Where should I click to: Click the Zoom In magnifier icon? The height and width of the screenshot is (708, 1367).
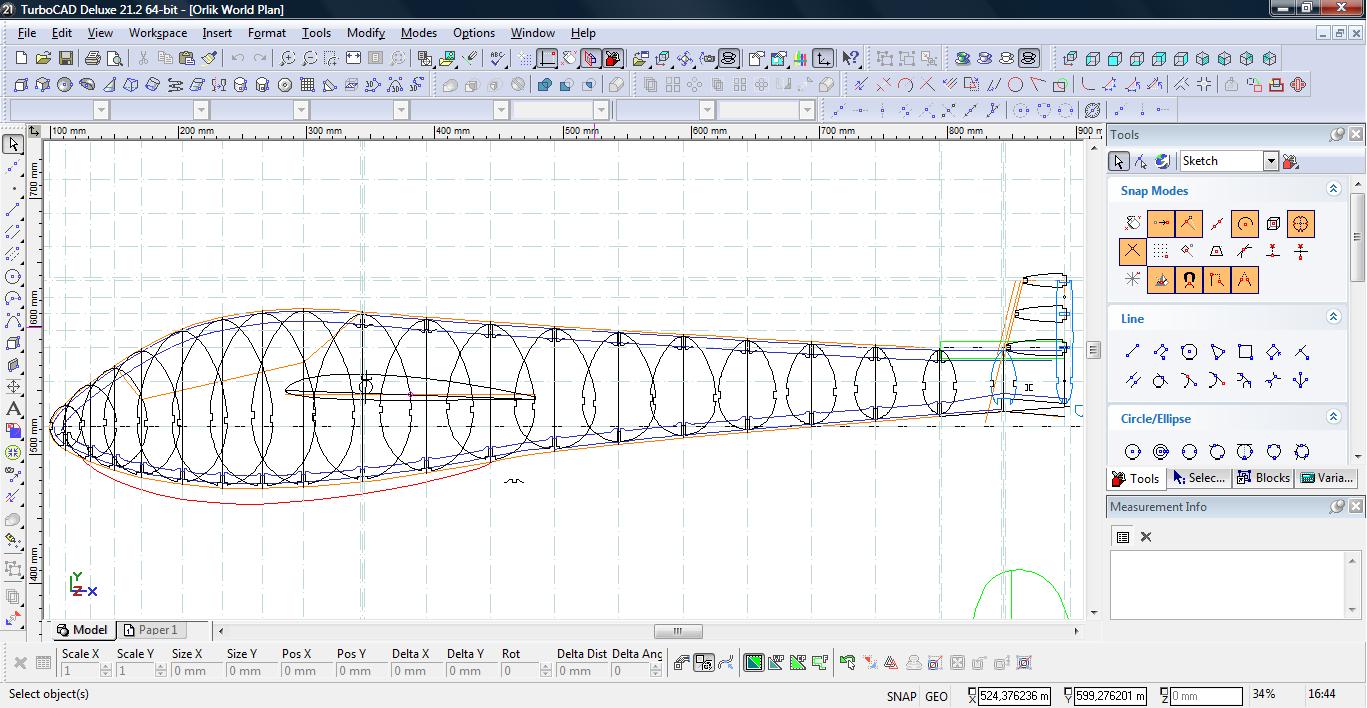coord(287,59)
